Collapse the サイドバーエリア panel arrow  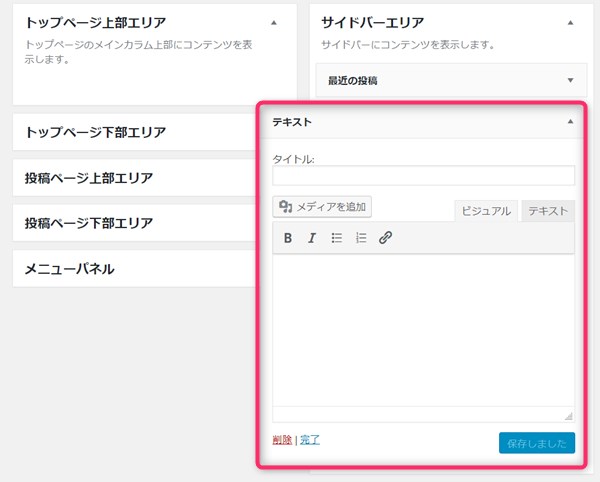tap(570, 23)
